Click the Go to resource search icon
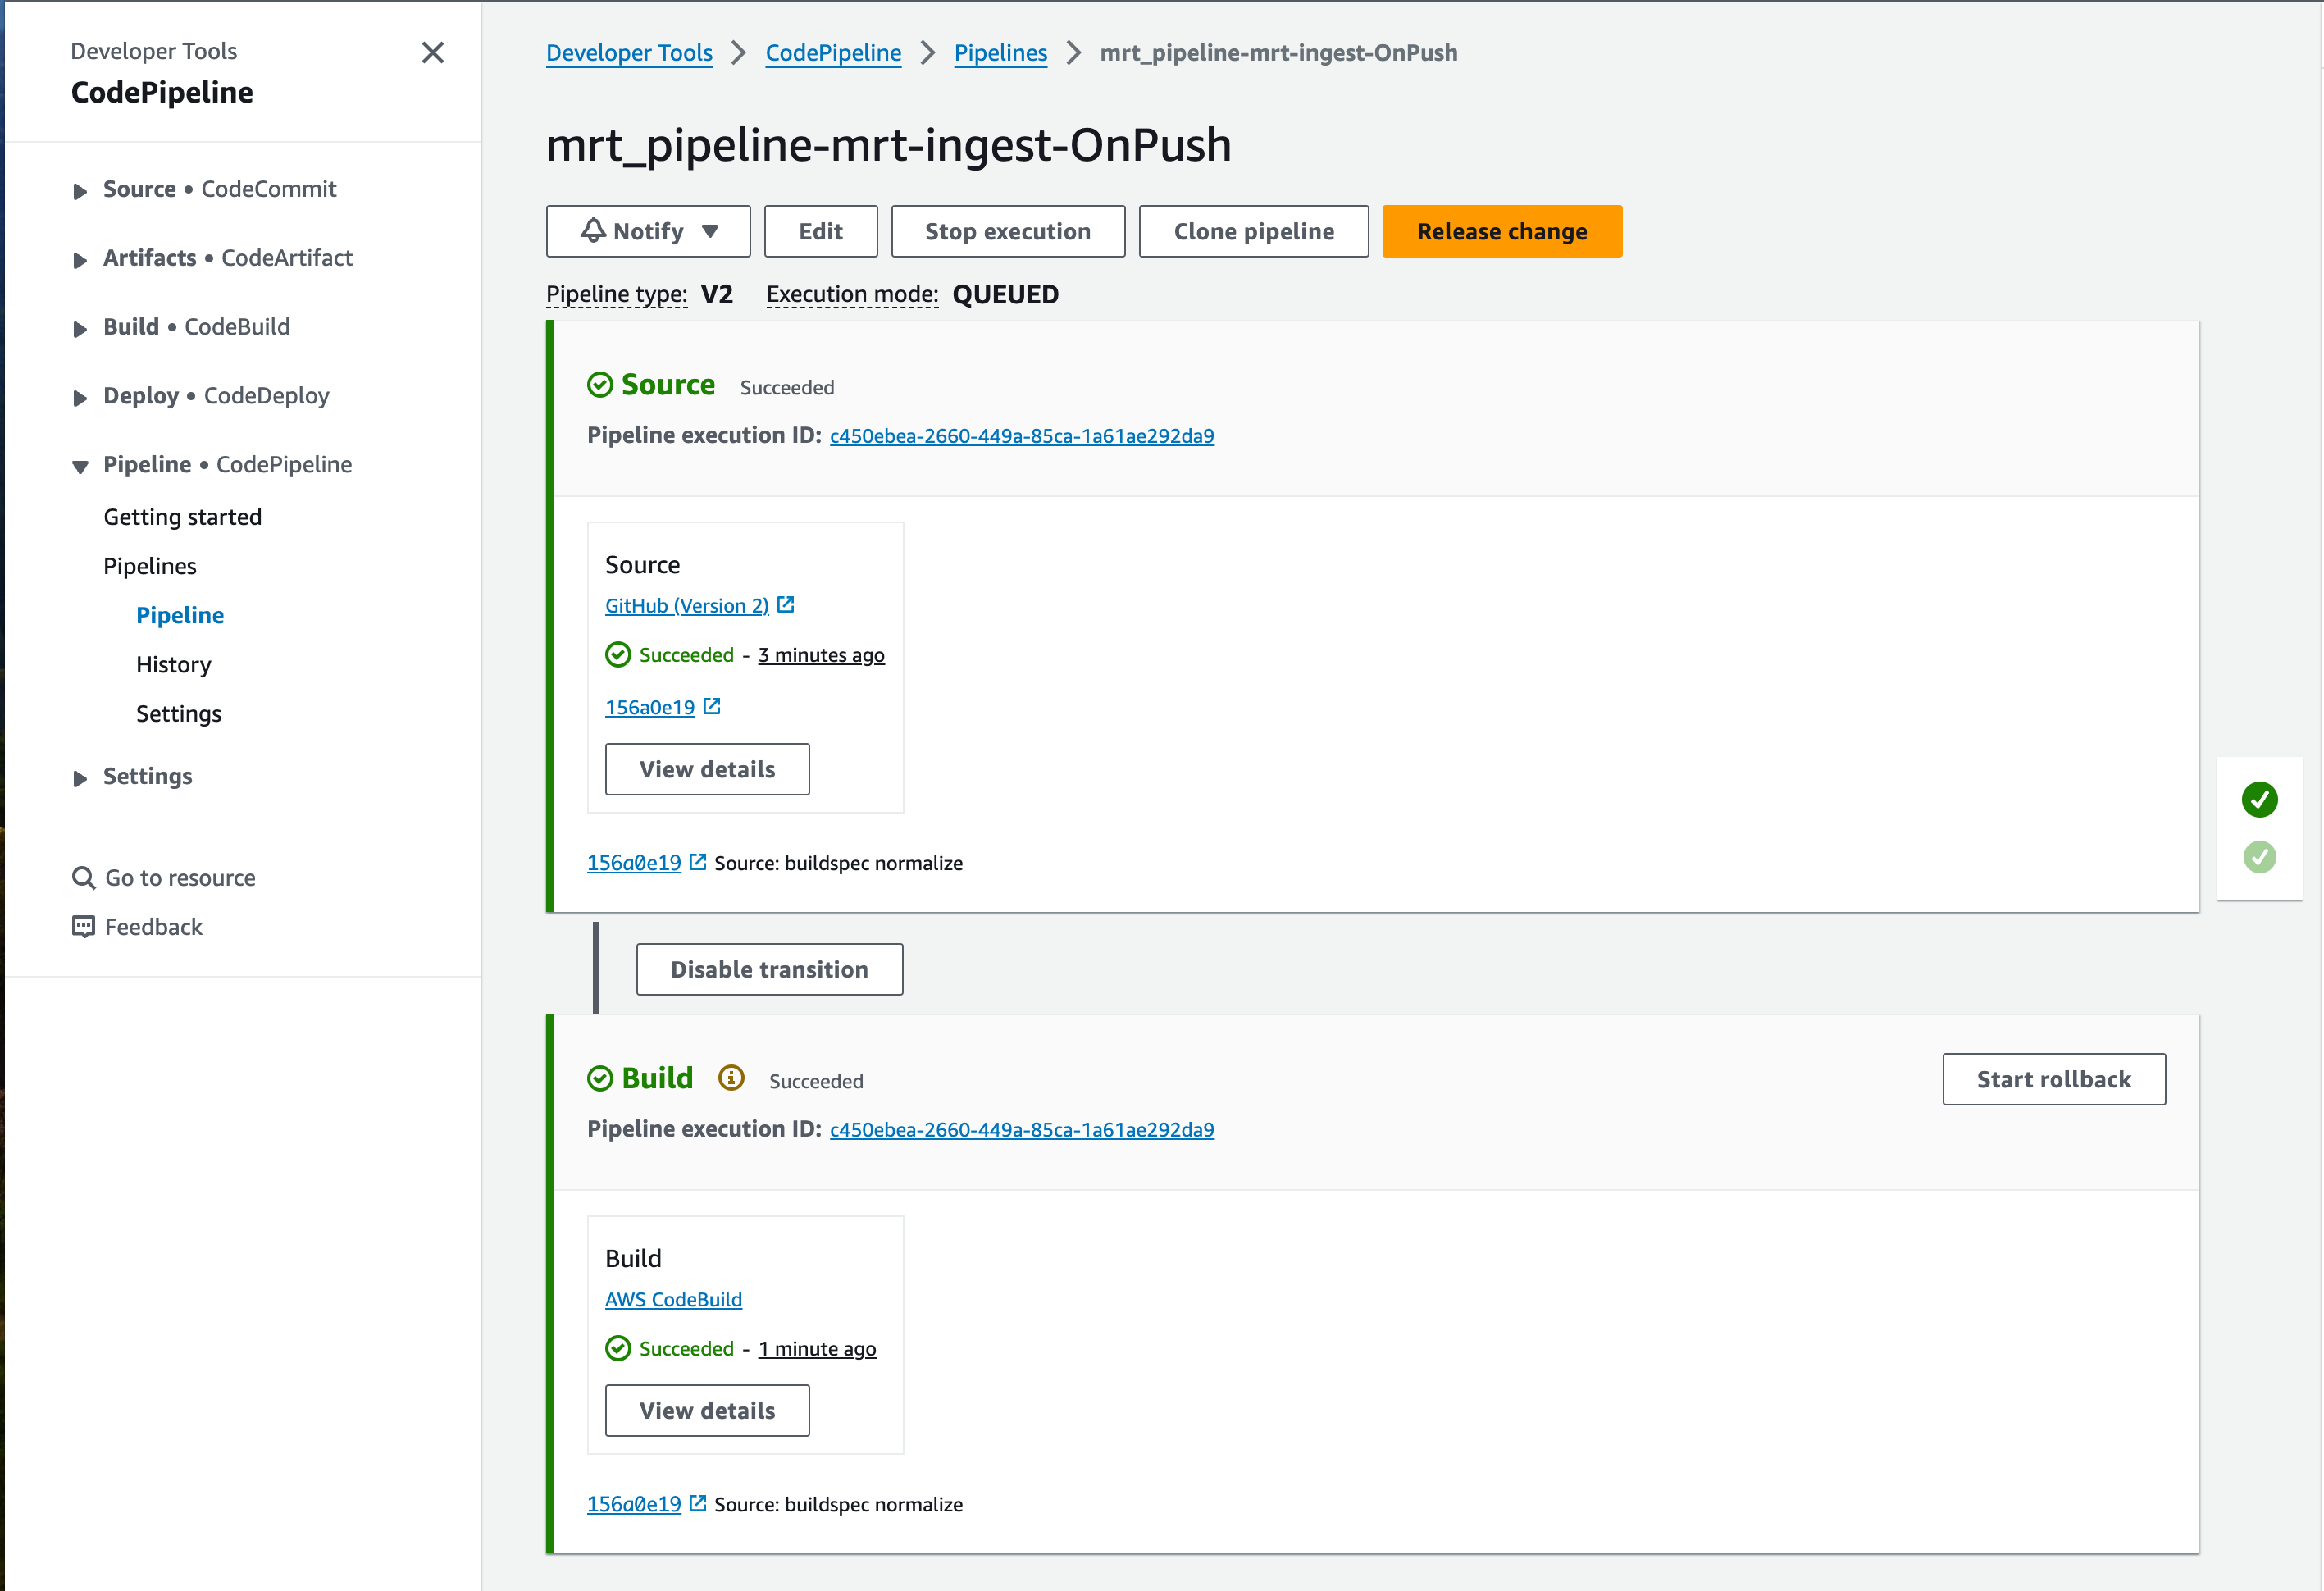This screenshot has height=1591, width=2324. coord(84,878)
